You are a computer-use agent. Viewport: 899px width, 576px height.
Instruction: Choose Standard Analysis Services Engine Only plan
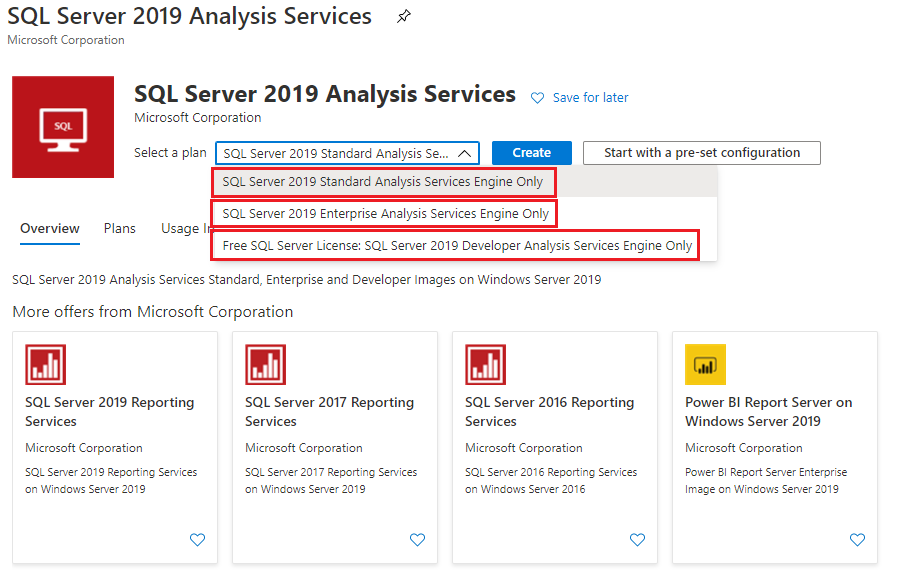tap(383, 182)
